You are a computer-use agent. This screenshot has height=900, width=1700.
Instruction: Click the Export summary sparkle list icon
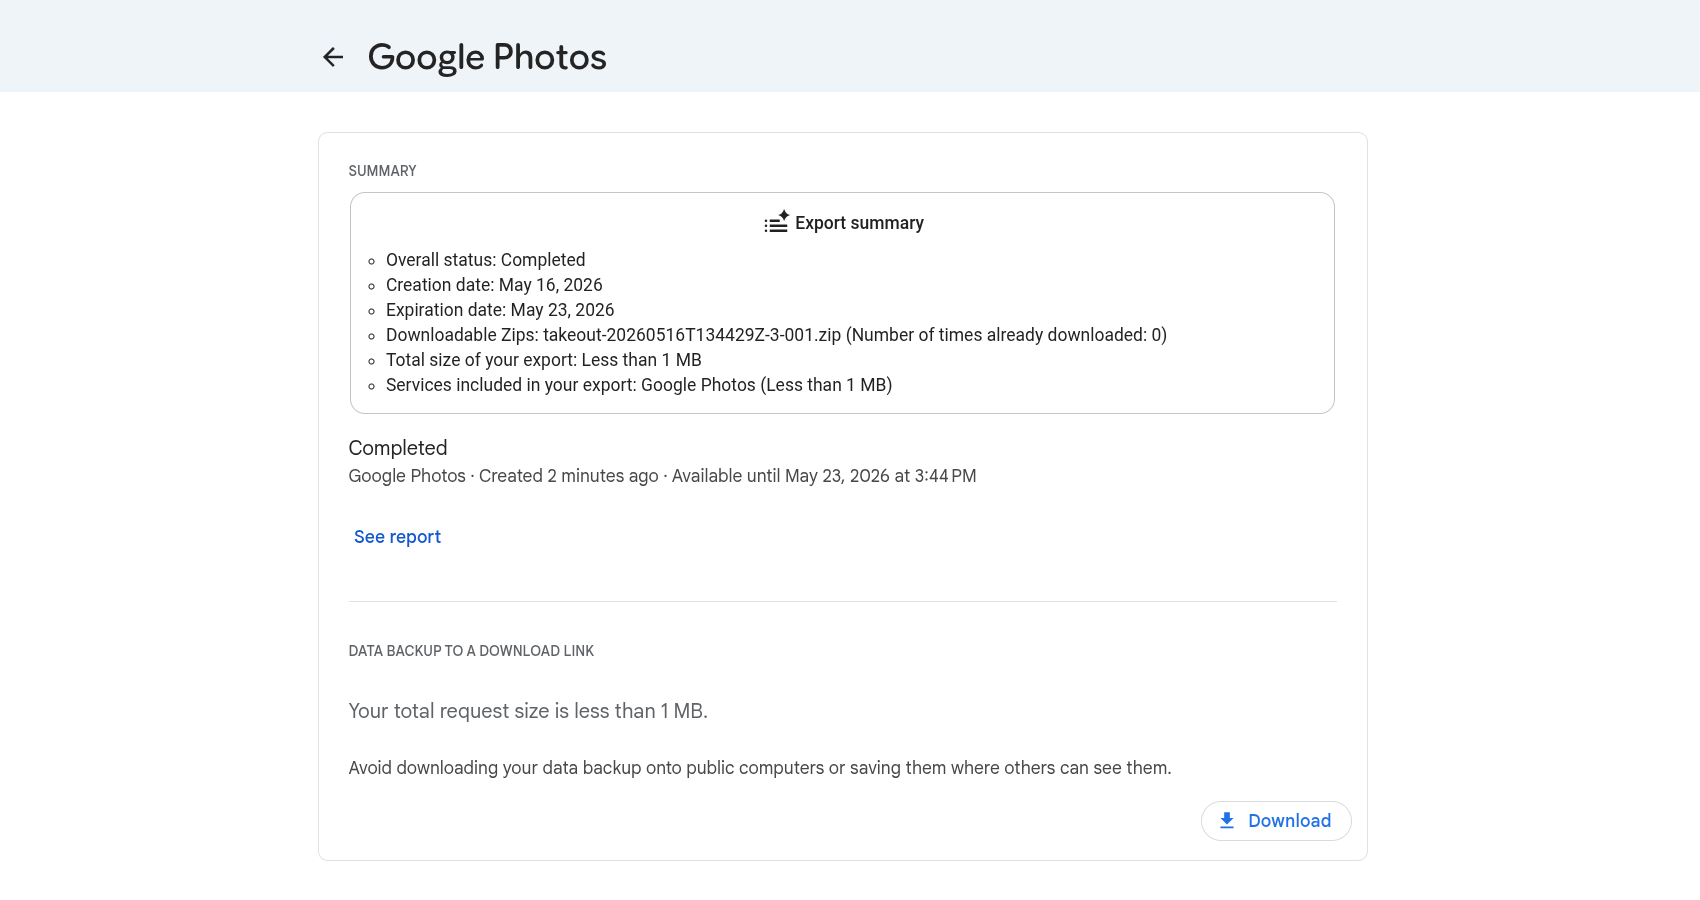pos(777,222)
